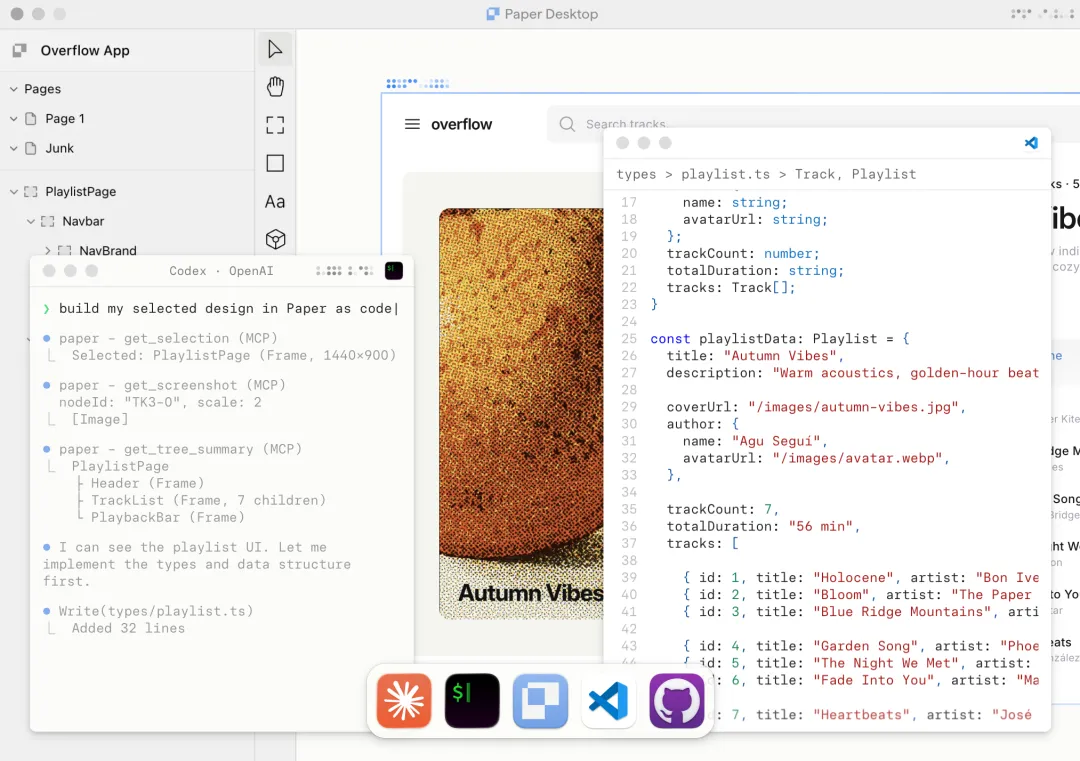Select the Text tool
The width and height of the screenshot is (1080, 761).
(275, 202)
